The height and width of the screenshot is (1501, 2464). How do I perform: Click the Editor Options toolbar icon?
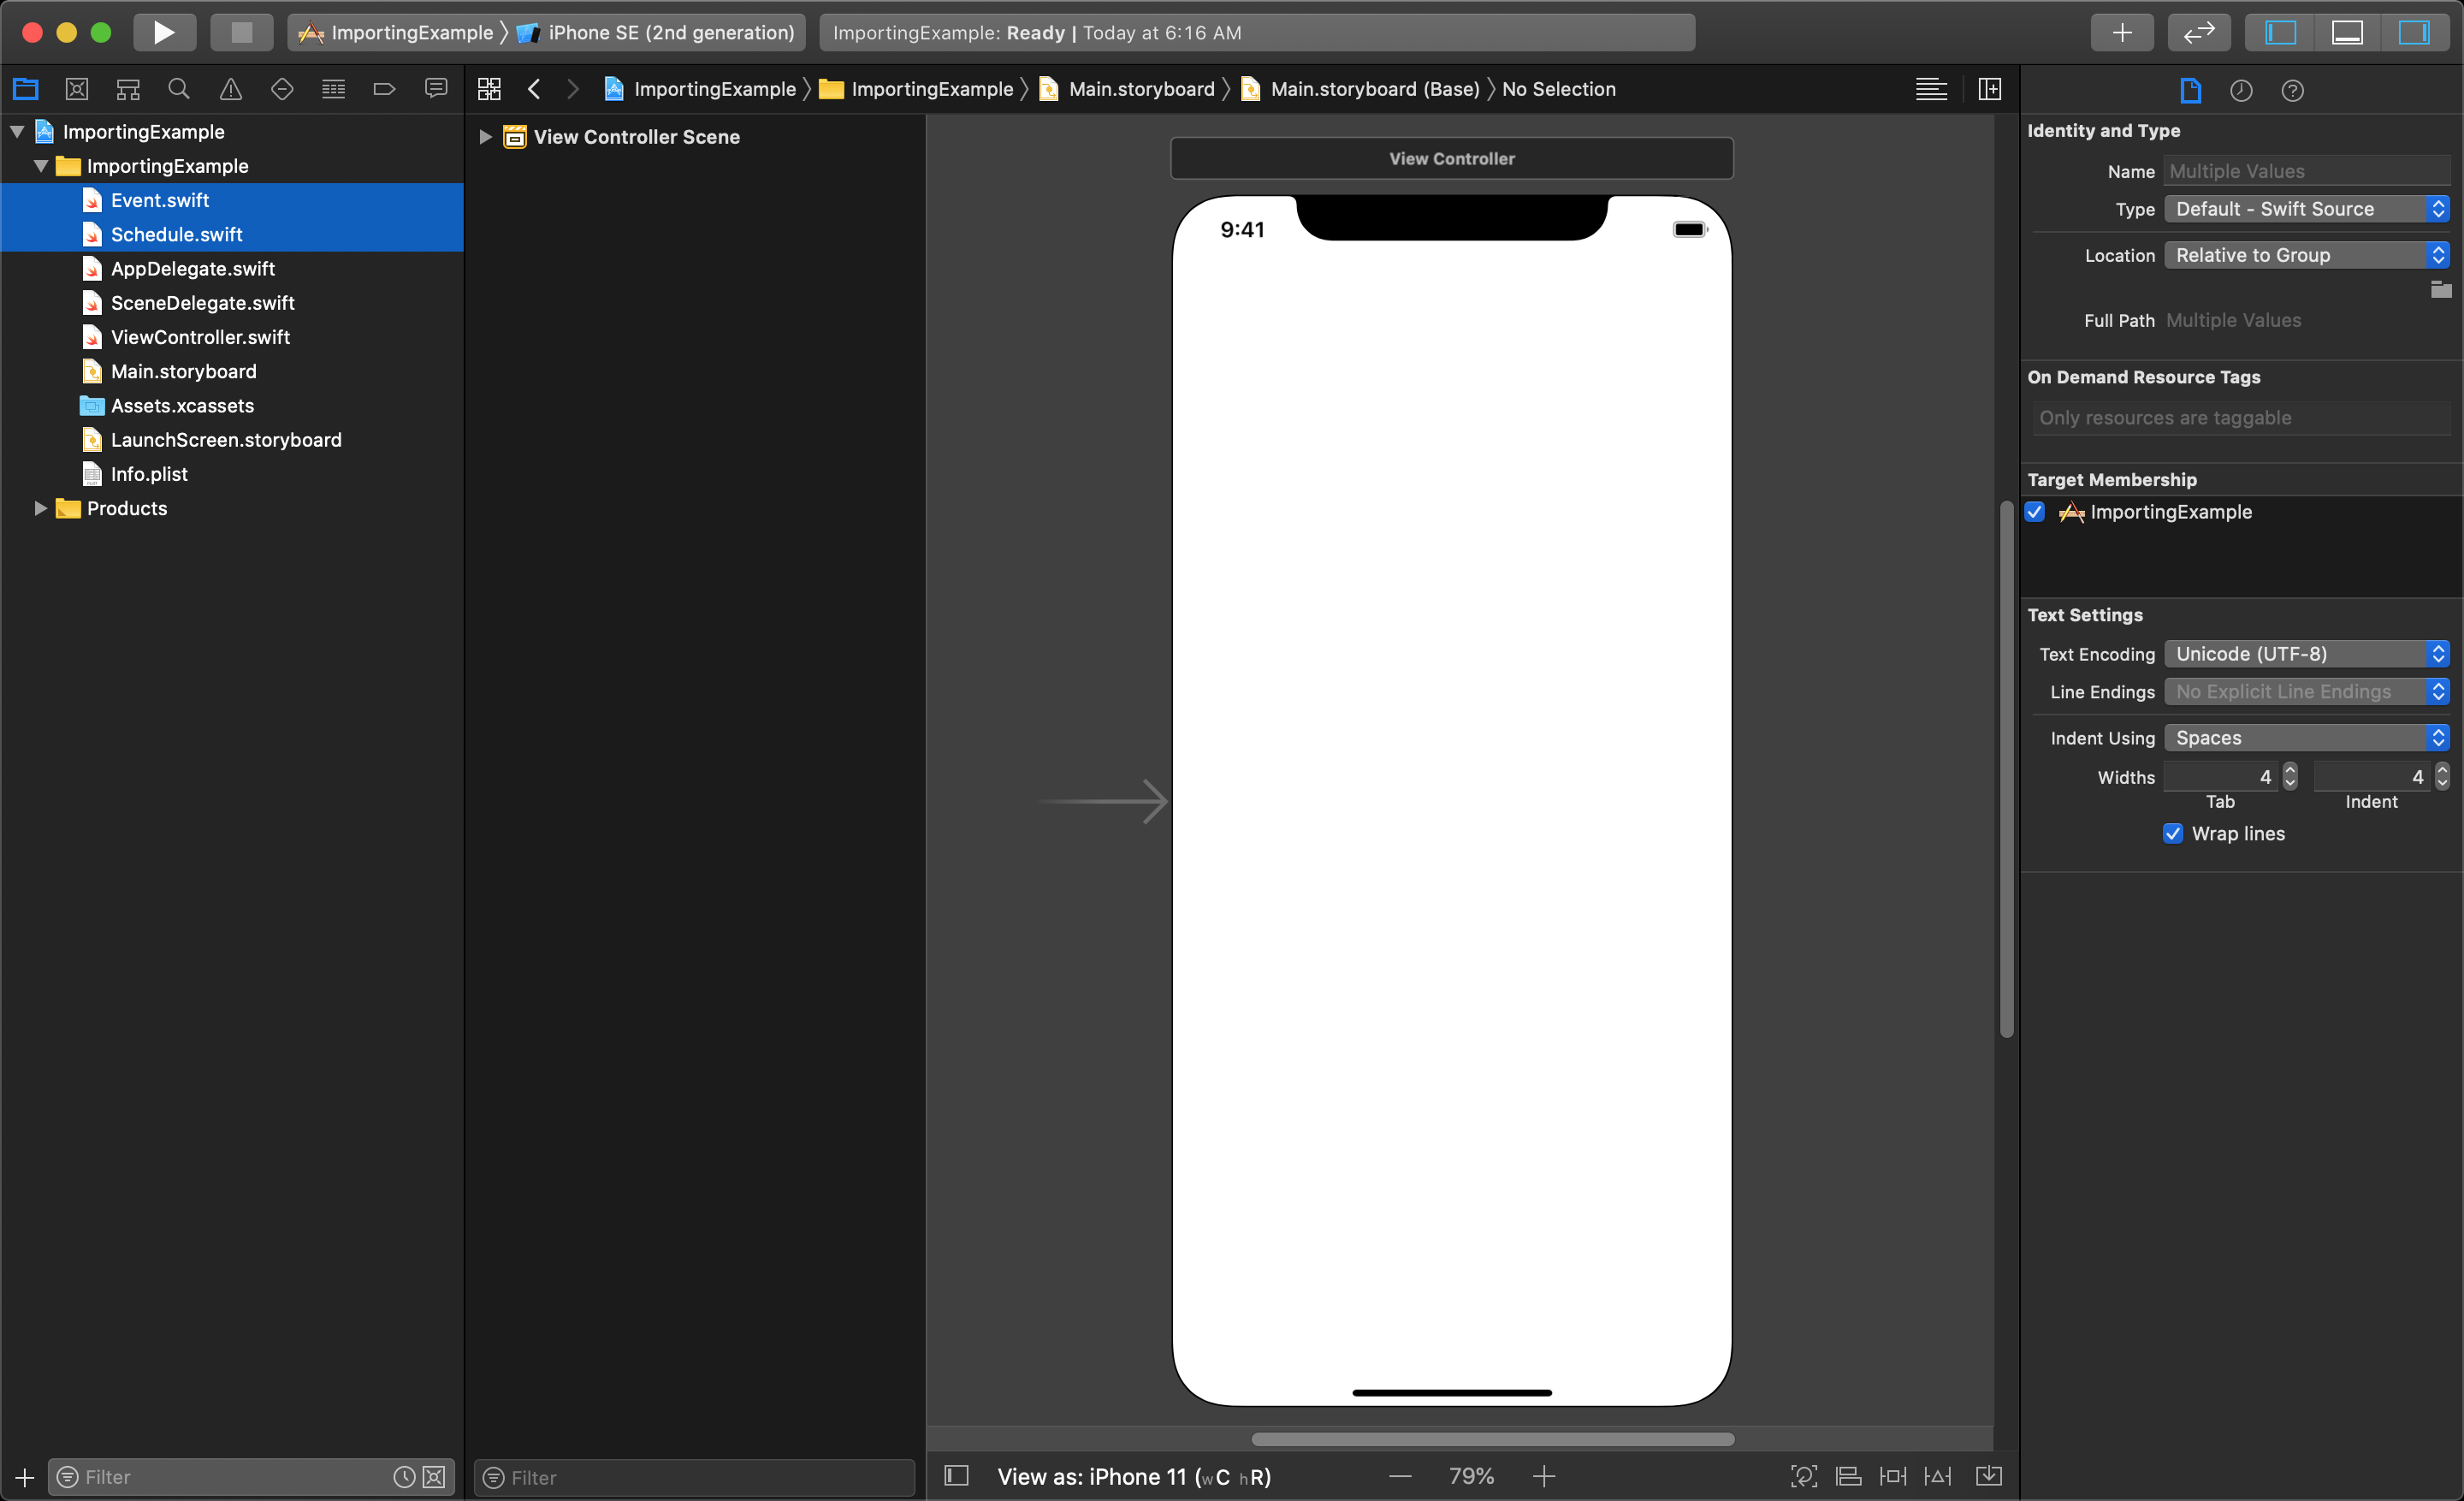tap(1931, 88)
